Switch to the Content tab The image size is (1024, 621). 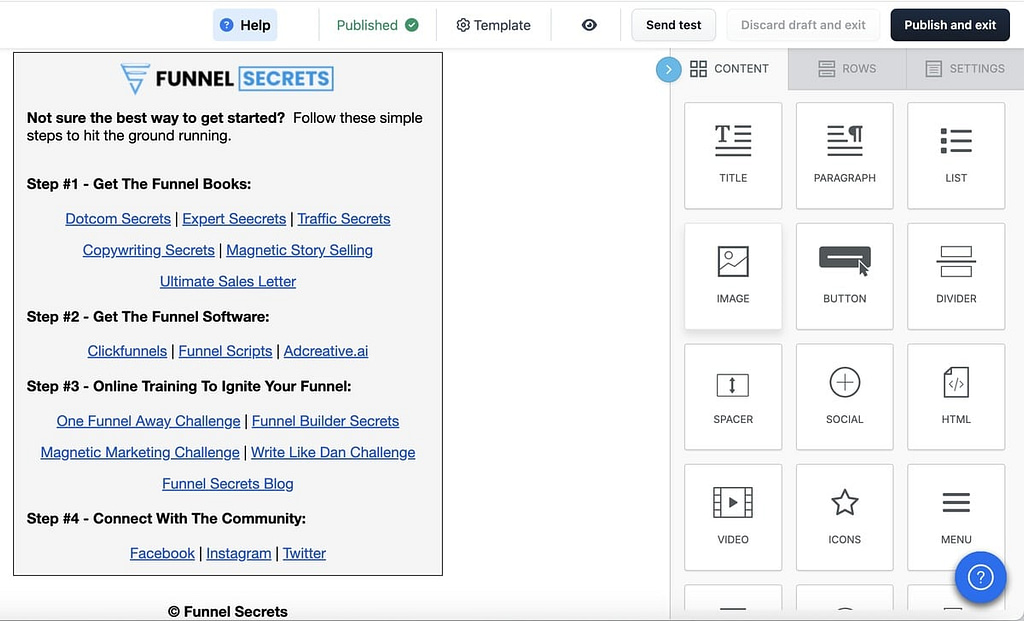729,69
